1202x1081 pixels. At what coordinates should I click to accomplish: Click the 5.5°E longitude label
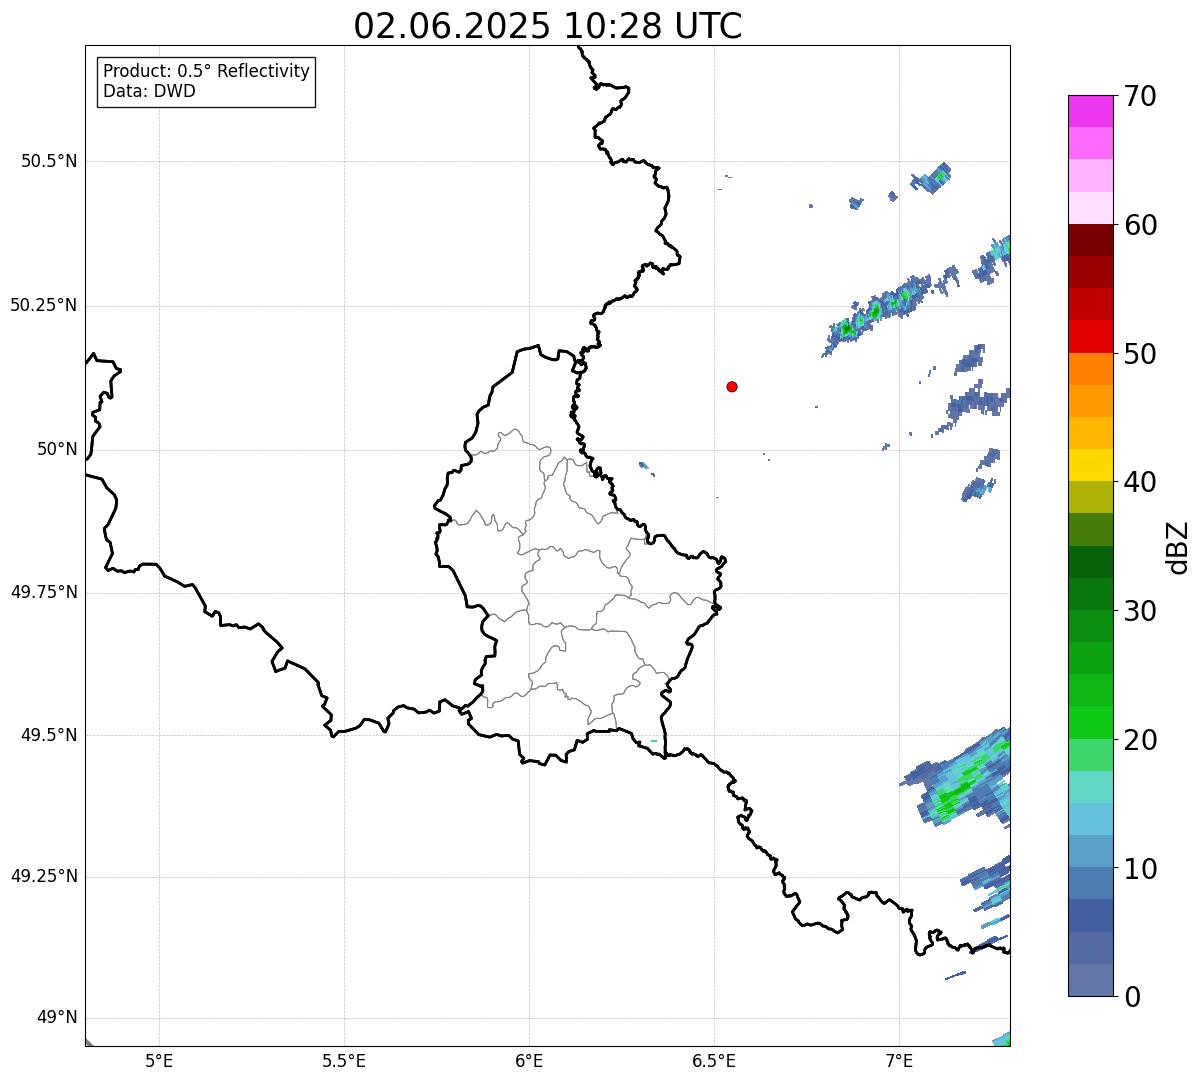[344, 1060]
